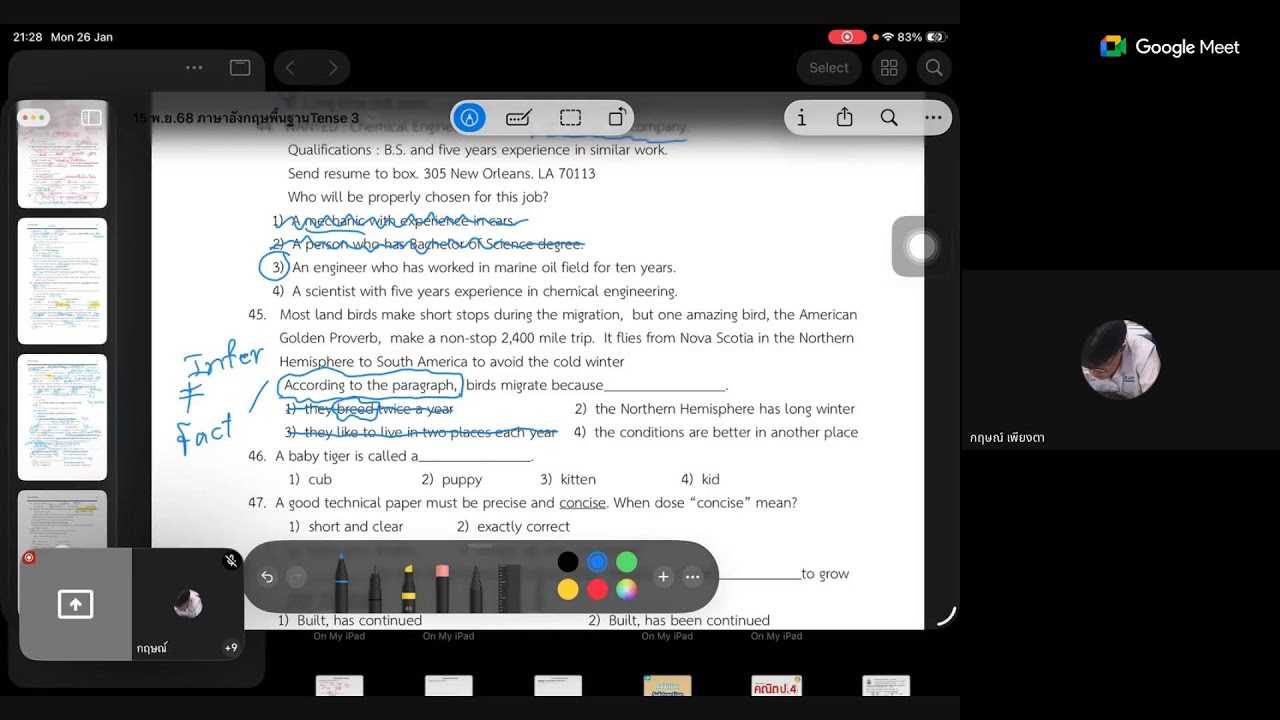Select the pink eraser tool
1280x720 pixels.
442,587
